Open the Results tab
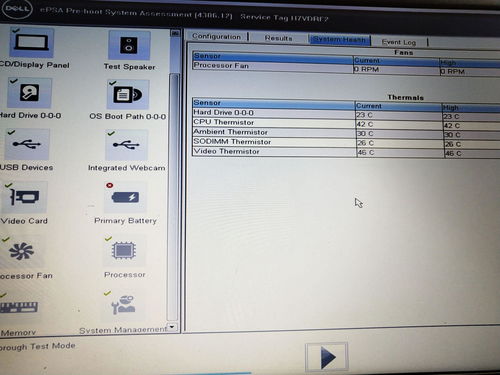The height and width of the screenshot is (375, 500). 278,38
